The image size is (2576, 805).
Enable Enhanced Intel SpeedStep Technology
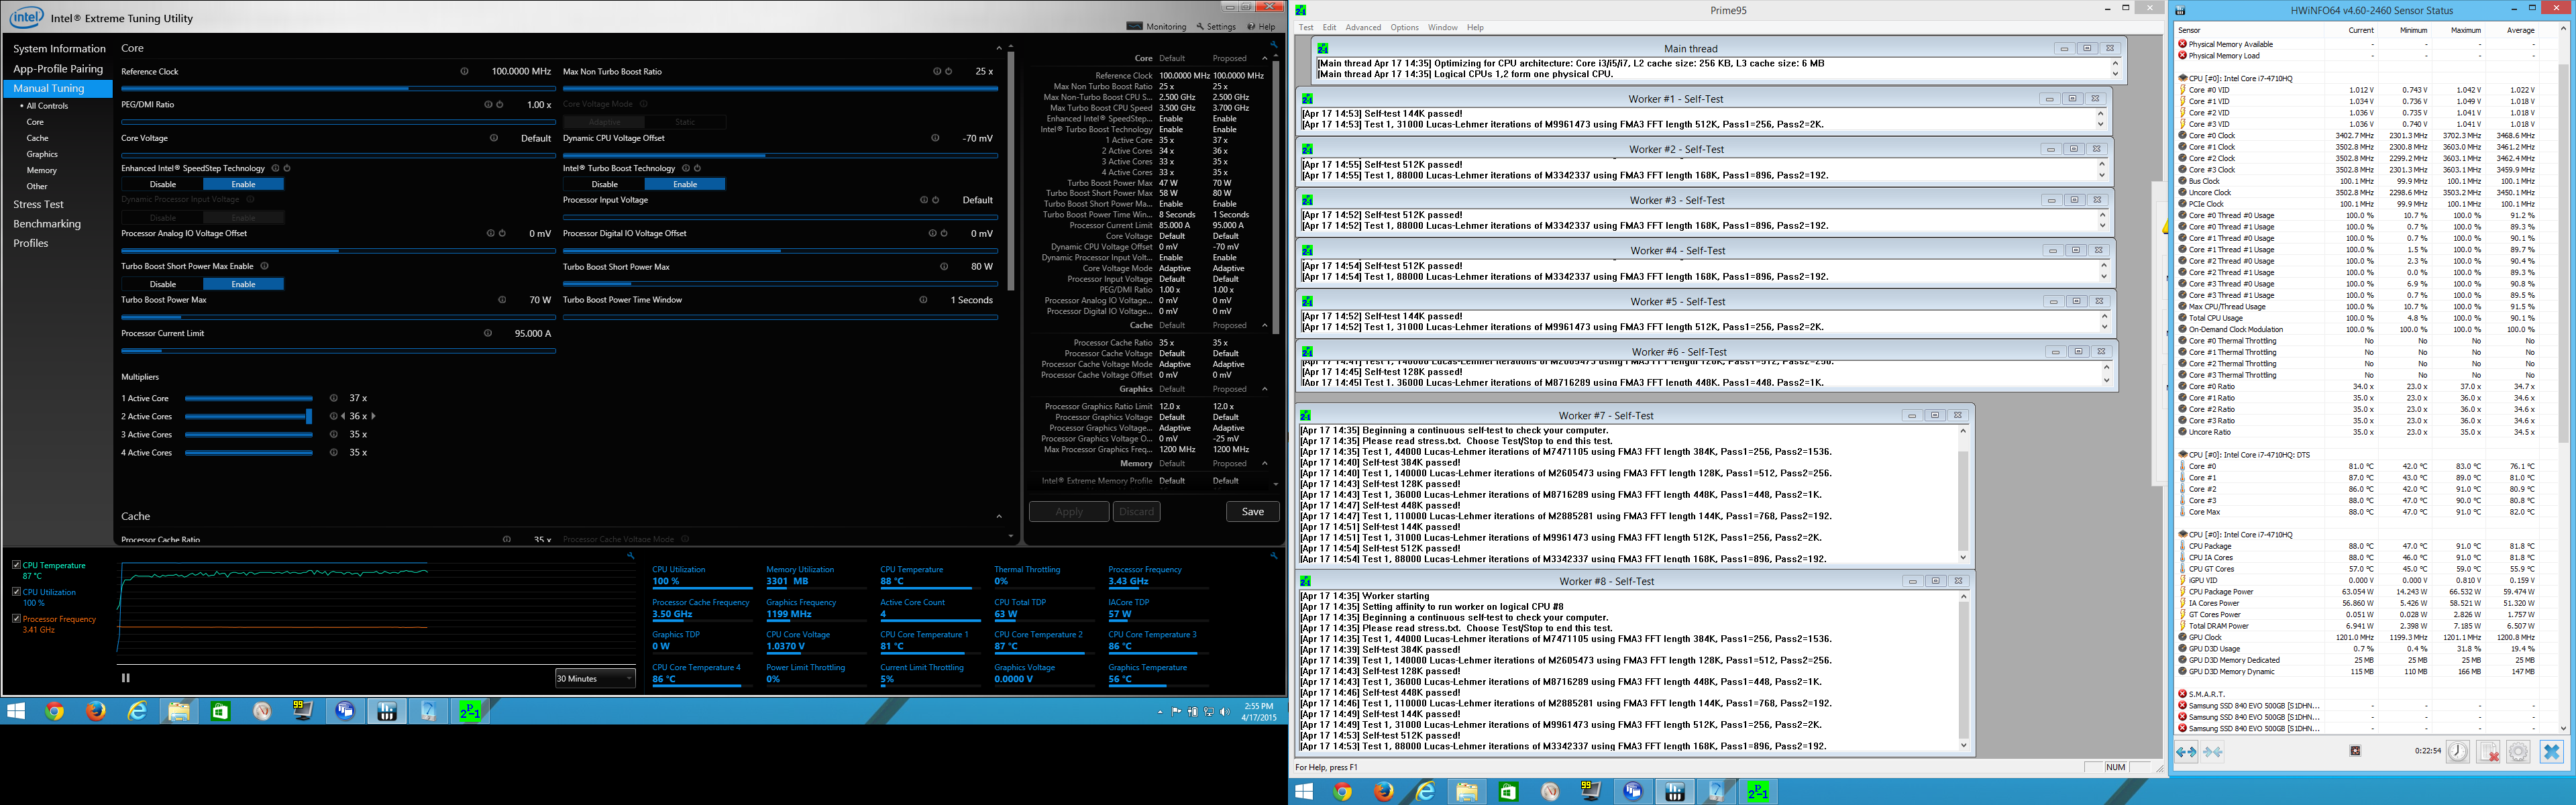(243, 184)
